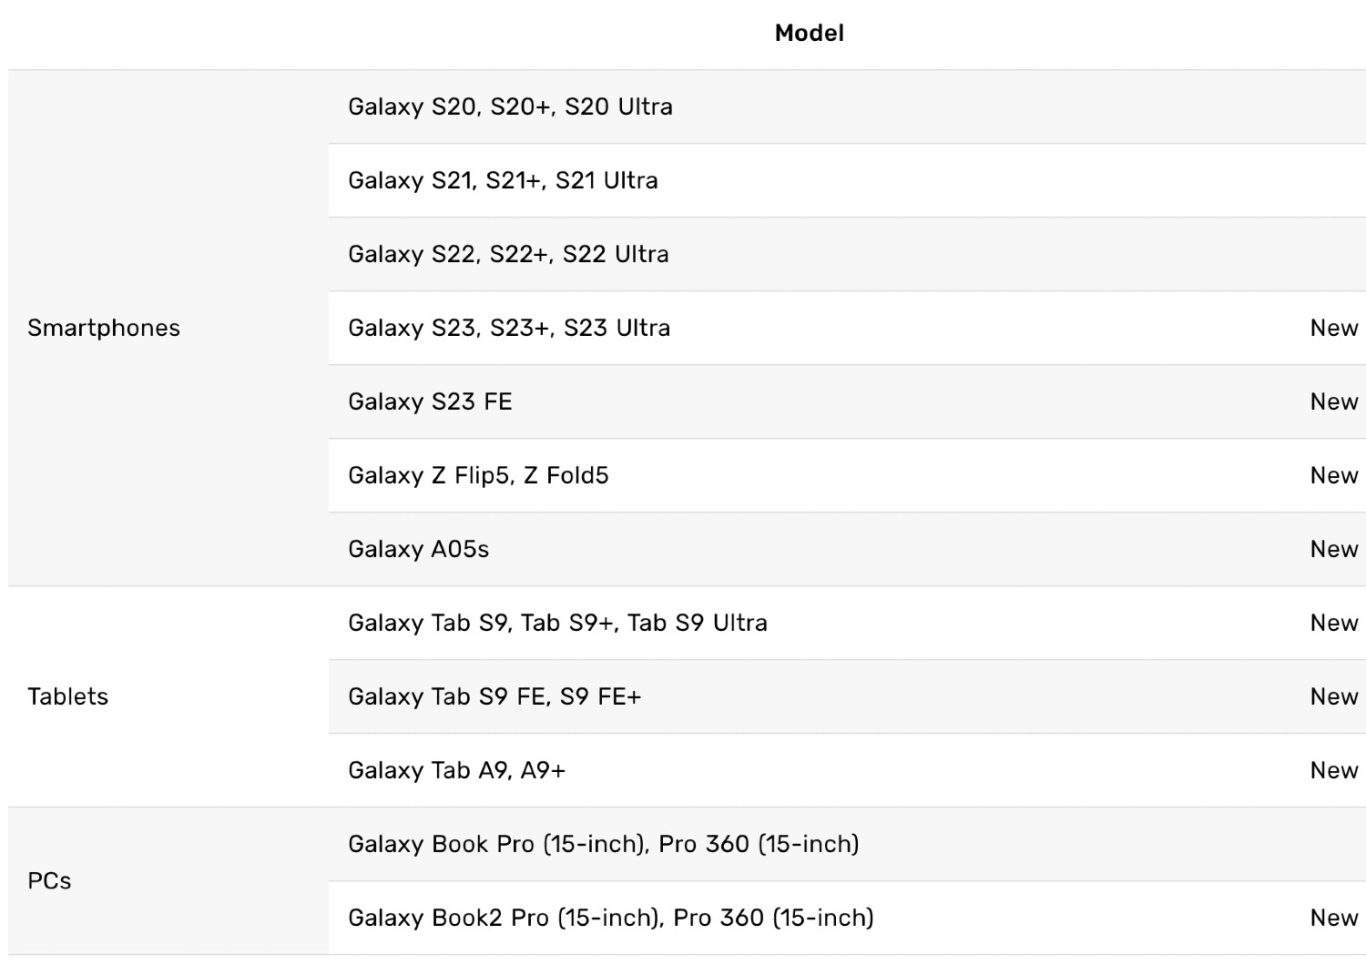
Task: Click the PCs category cell
Action: [50, 881]
